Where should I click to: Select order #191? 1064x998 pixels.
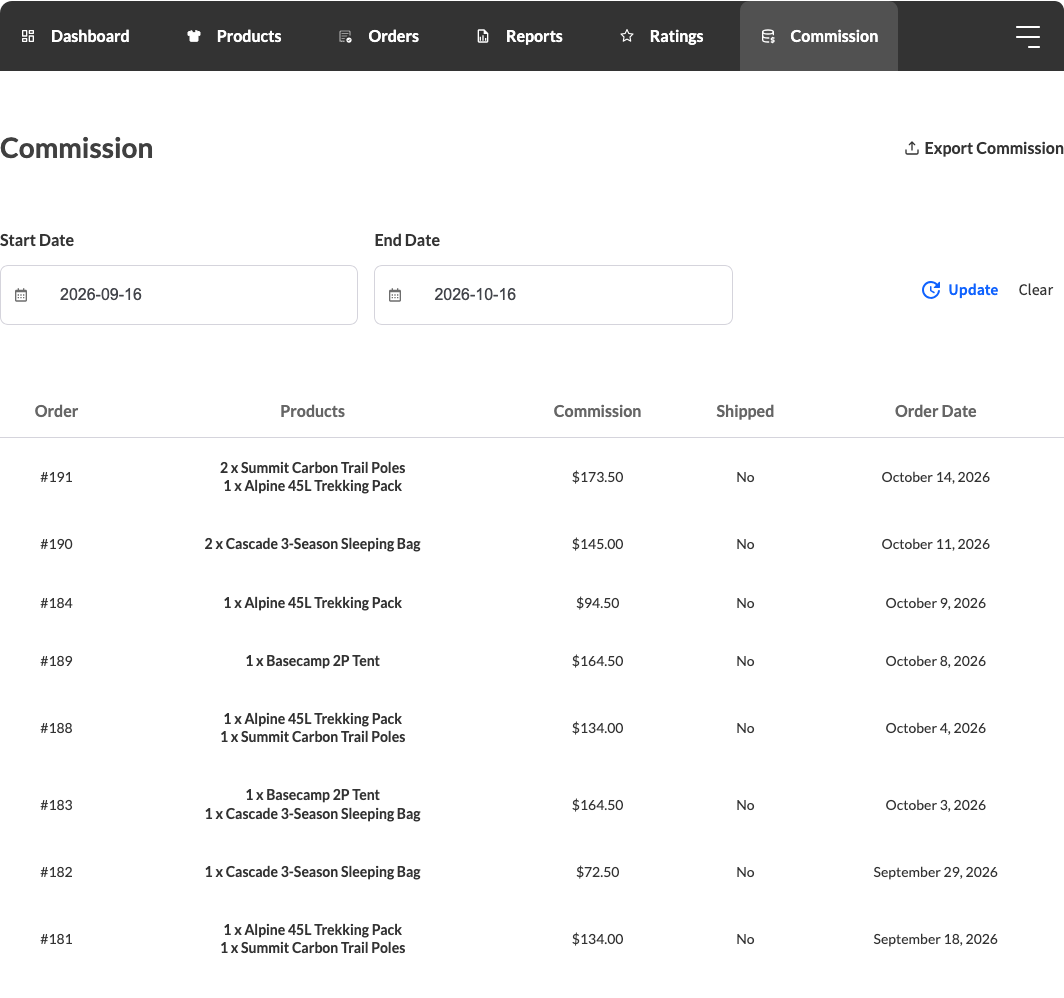point(56,477)
